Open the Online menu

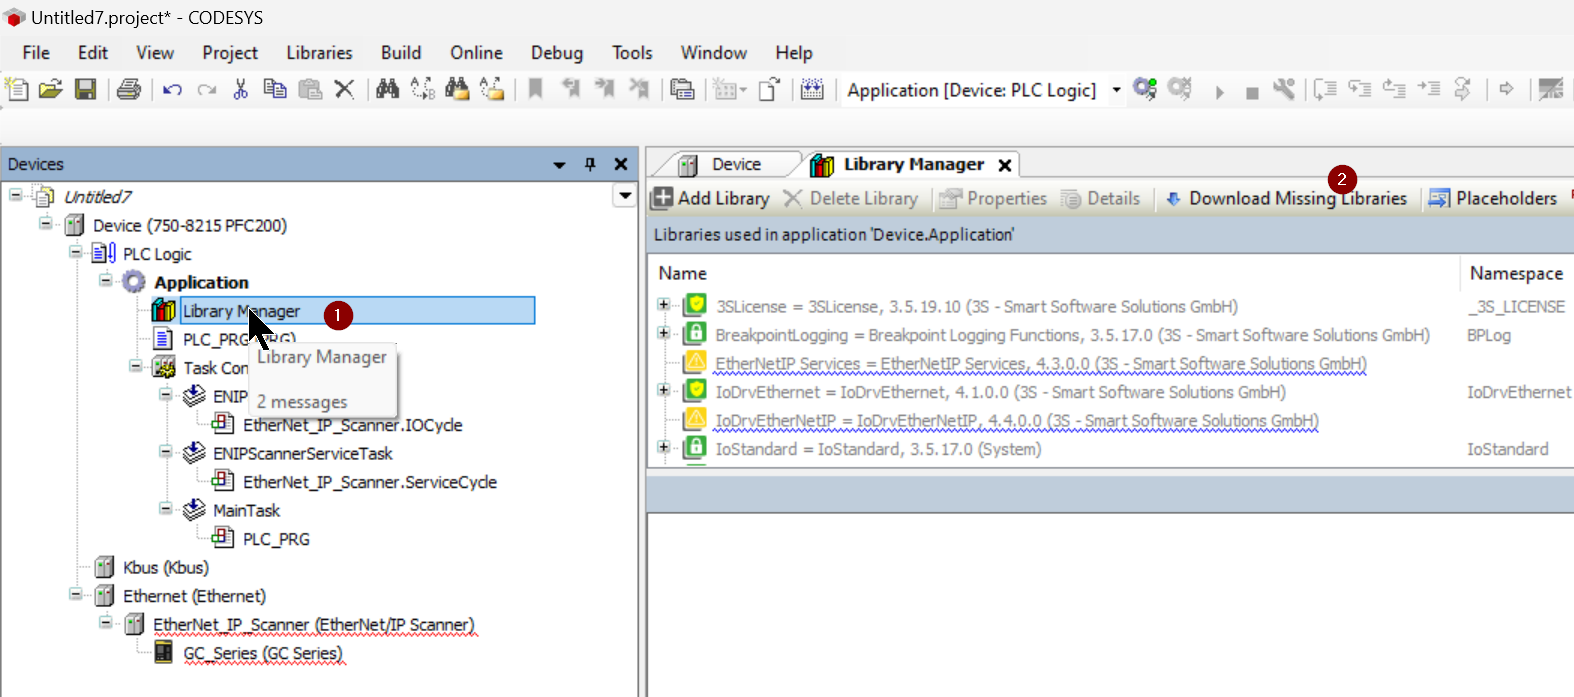click(476, 53)
